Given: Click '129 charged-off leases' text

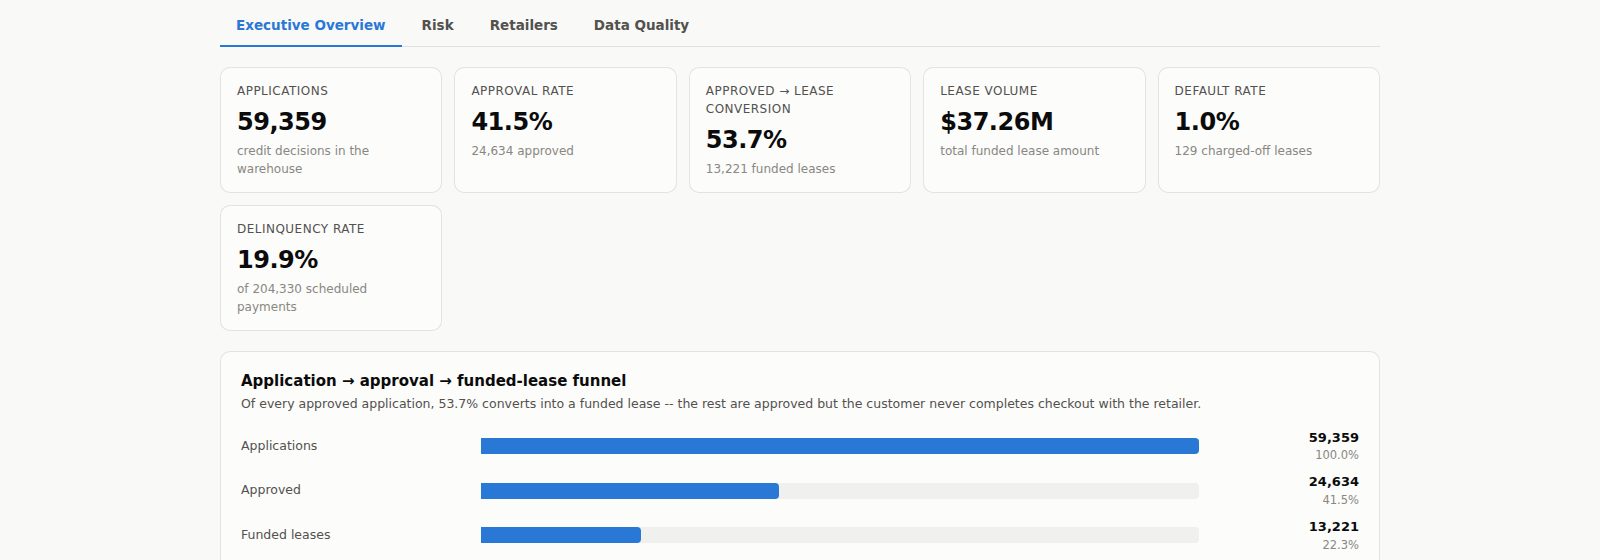Looking at the screenshot, I should coord(1243,151).
